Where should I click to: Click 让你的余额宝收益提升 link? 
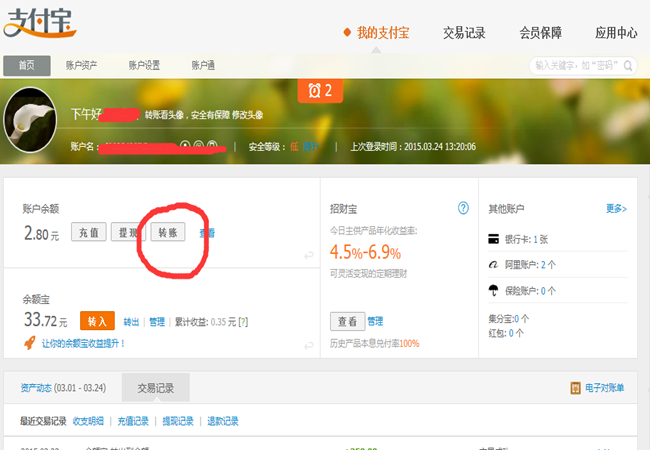(83, 343)
